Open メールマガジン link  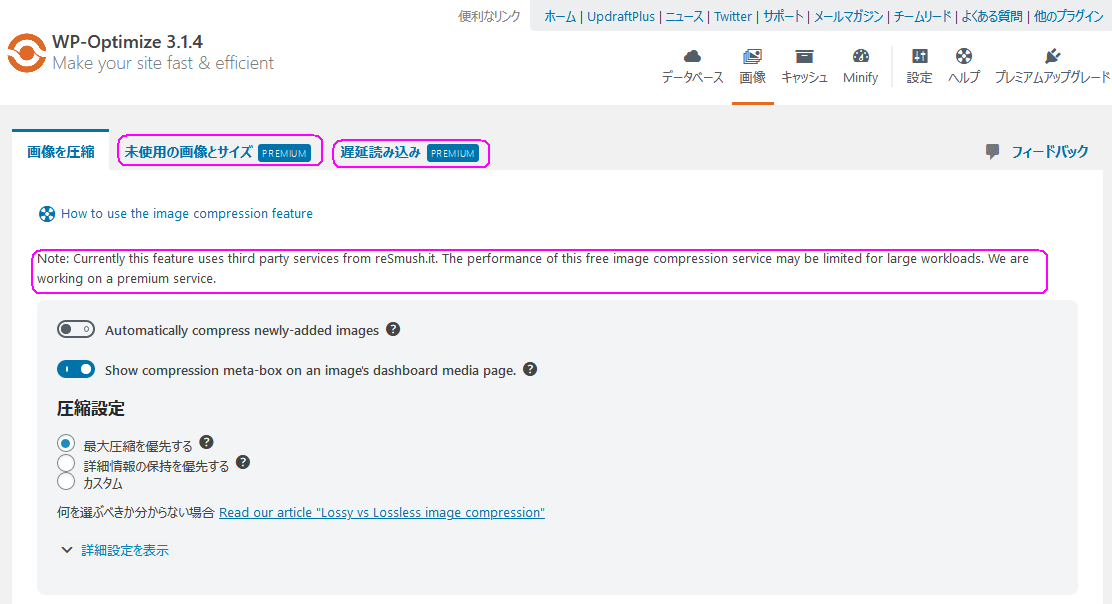848,16
